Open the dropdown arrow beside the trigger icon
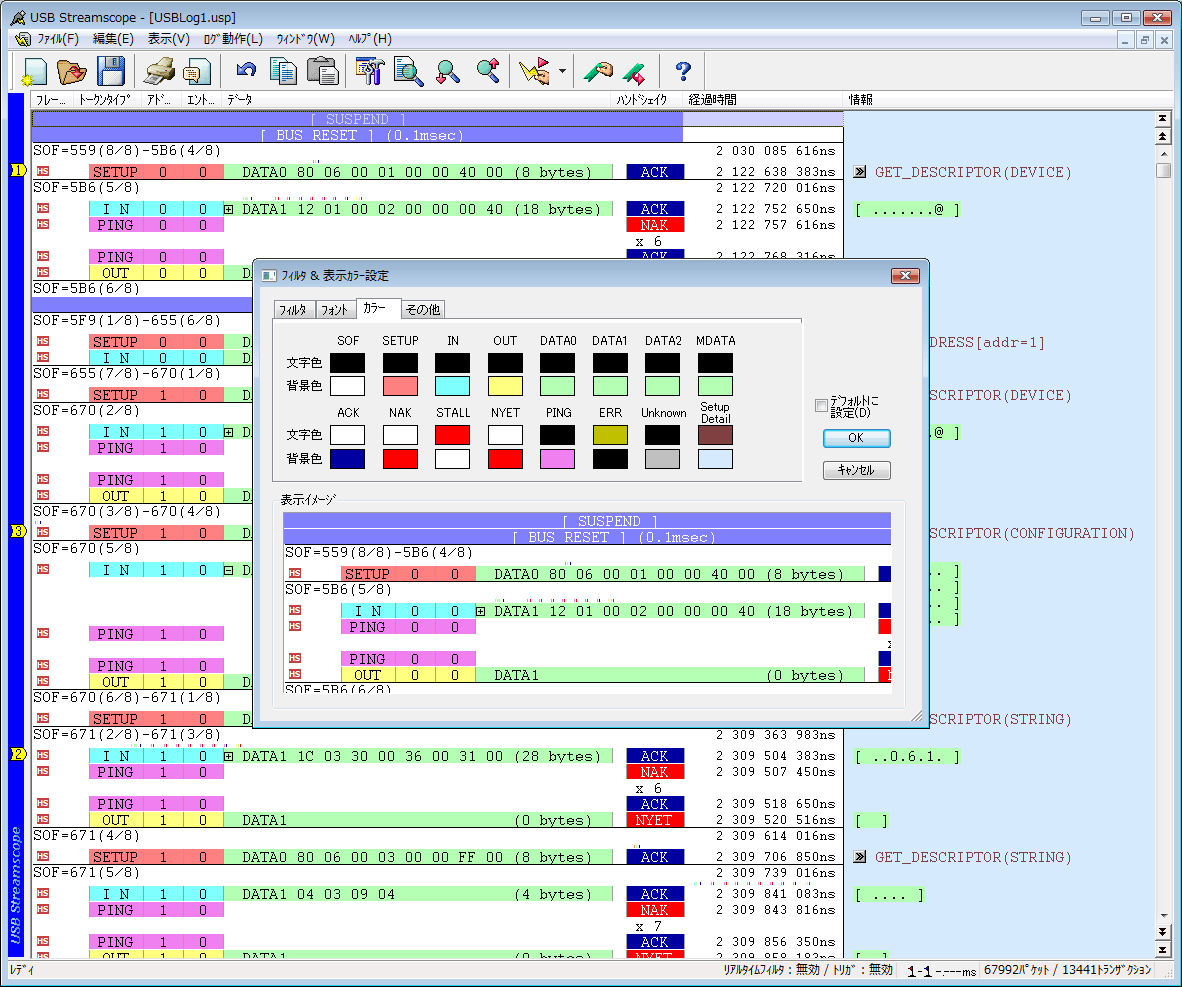The width and height of the screenshot is (1182, 987). (x=562, y=72)
